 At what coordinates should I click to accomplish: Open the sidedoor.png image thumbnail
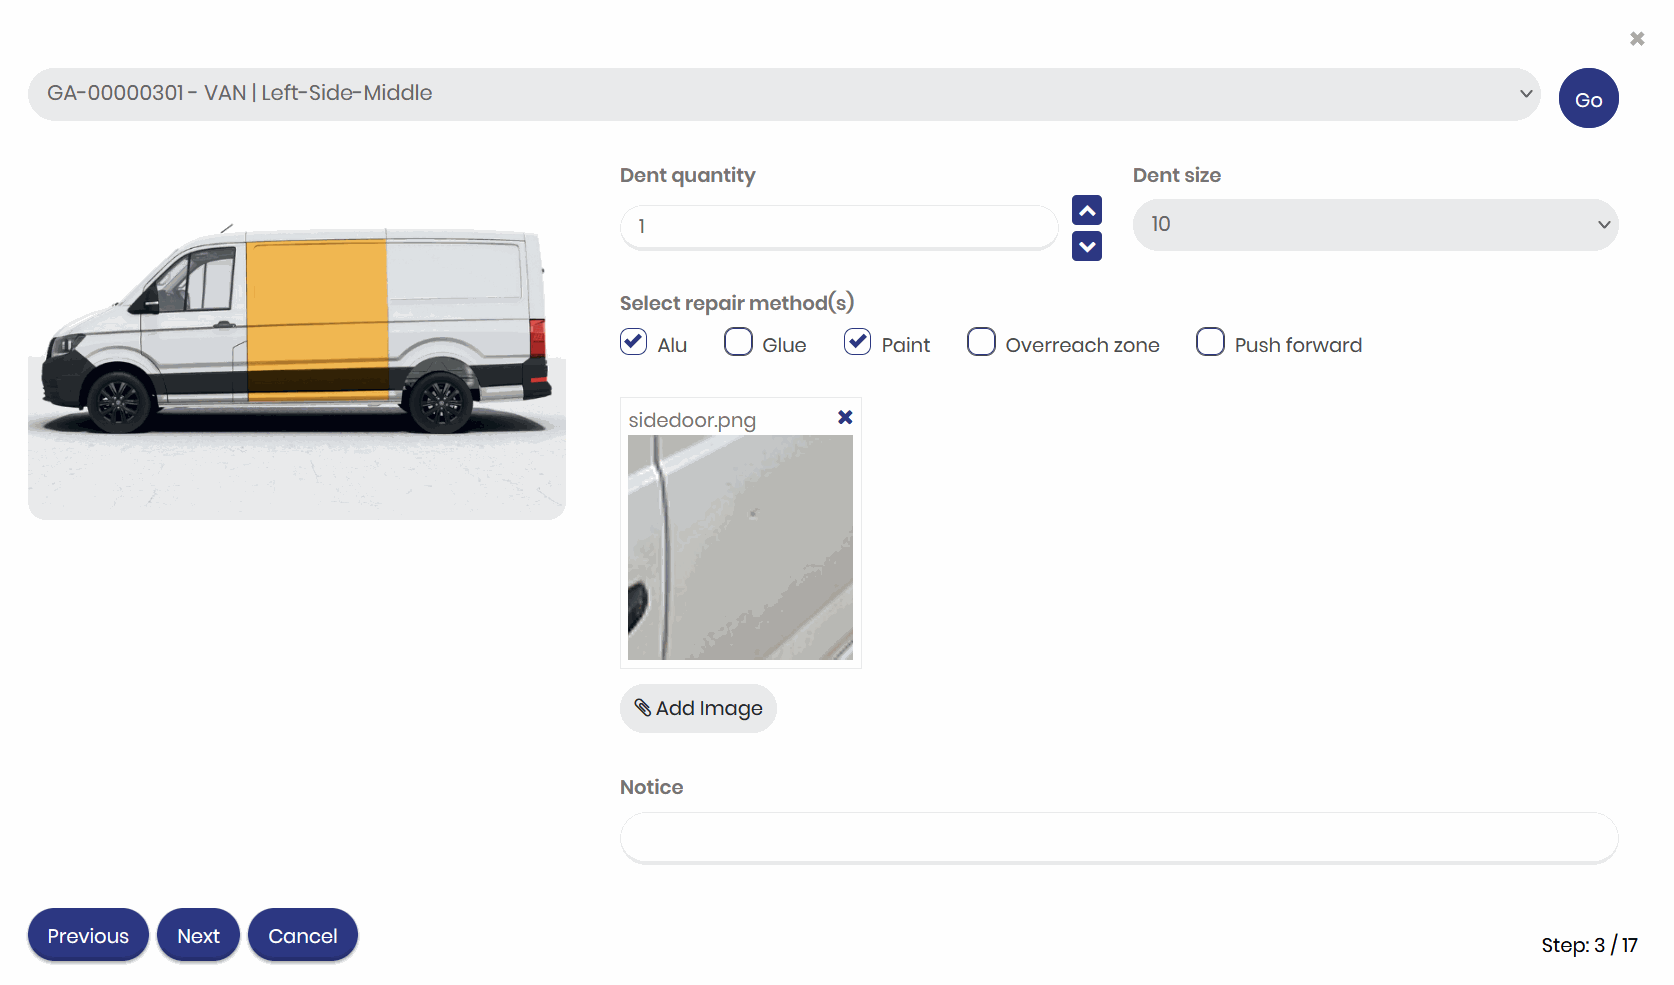click(740, 547)
